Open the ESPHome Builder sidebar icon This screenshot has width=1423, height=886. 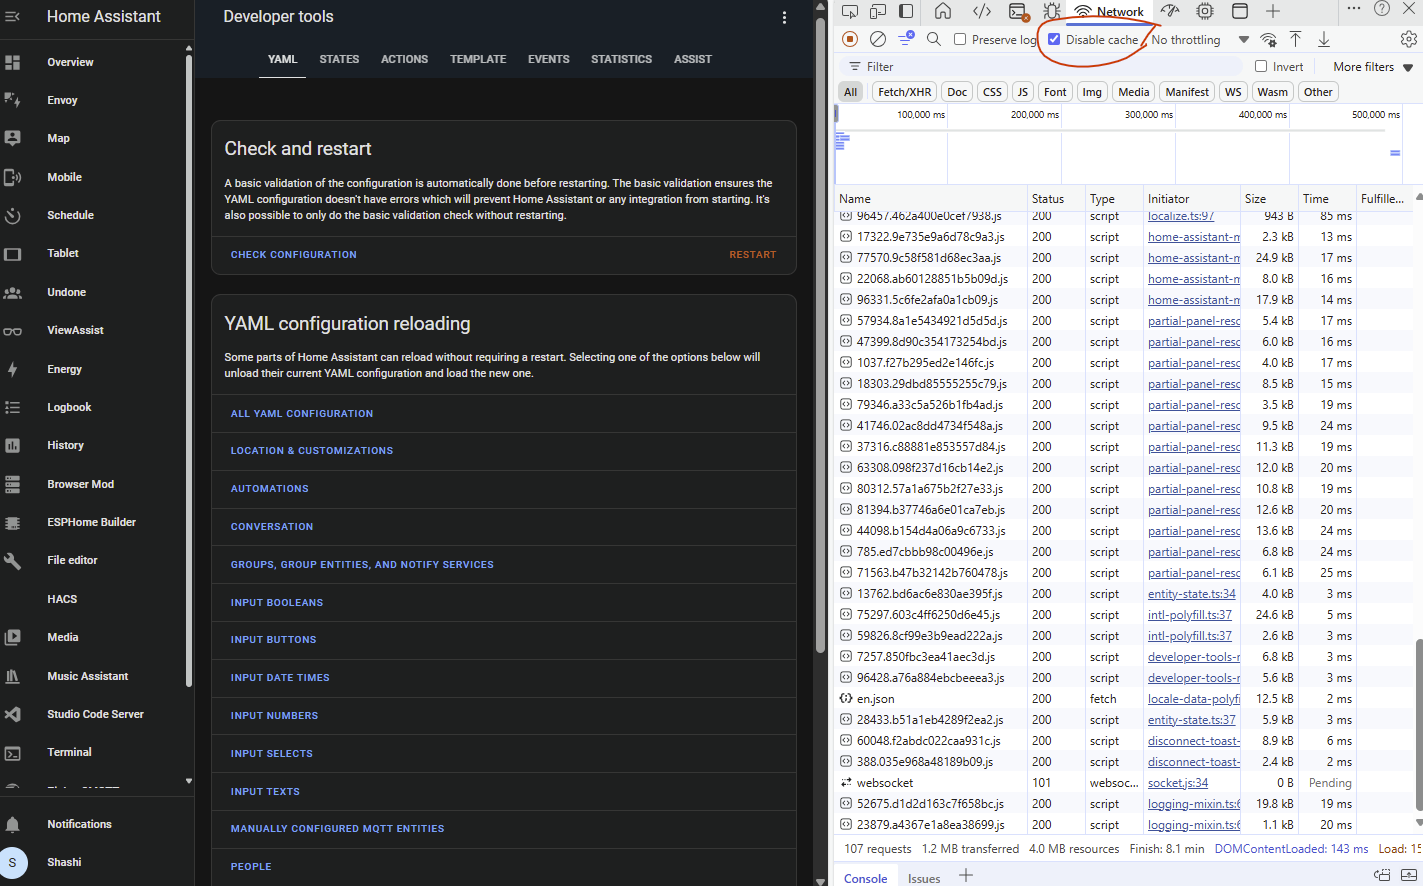pos(16,522)
